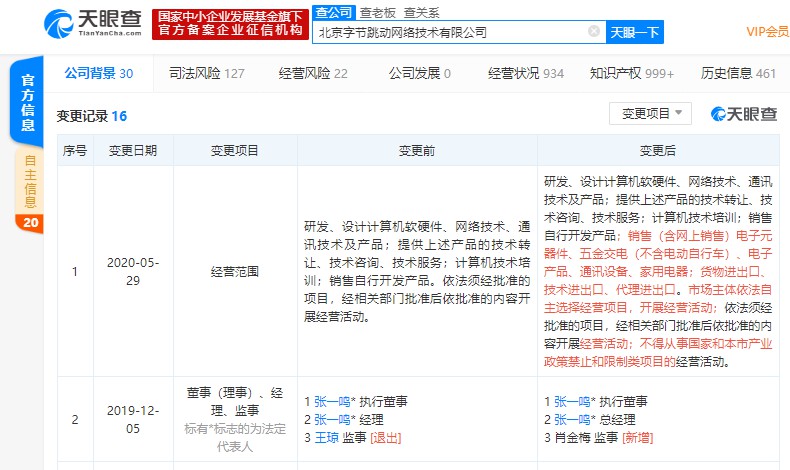Select the 公司发展 0 tab
Screen dimensions: 790x470
(420, 74)
